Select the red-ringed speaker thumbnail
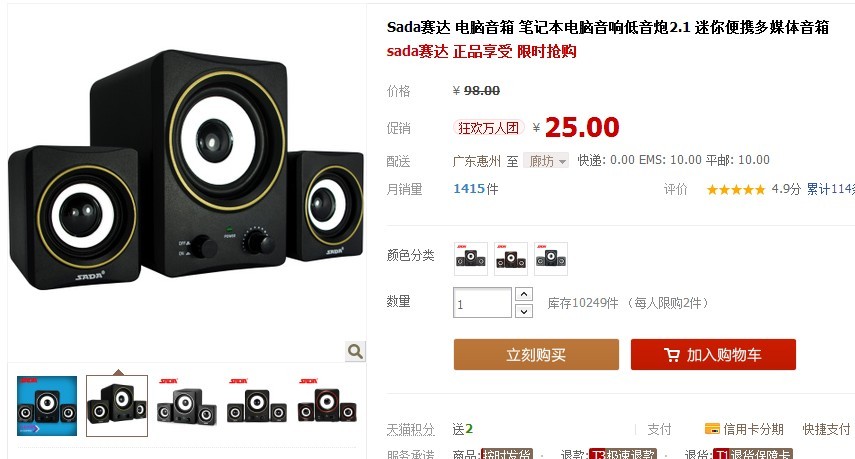This screenshot has width=855, height=459. point(327,406)
